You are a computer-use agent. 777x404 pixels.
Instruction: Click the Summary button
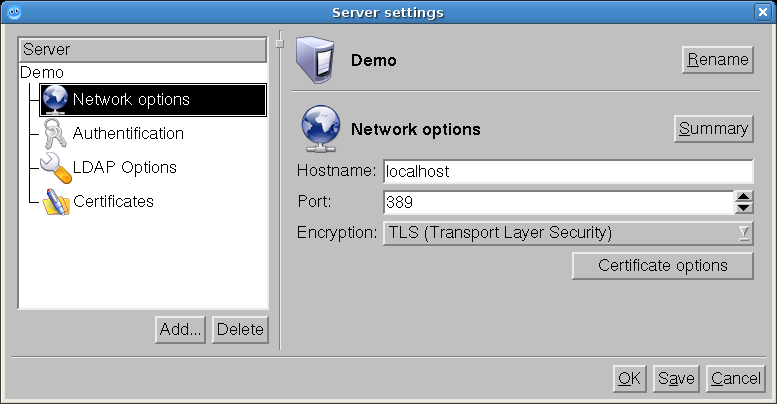tap(713, 129)
